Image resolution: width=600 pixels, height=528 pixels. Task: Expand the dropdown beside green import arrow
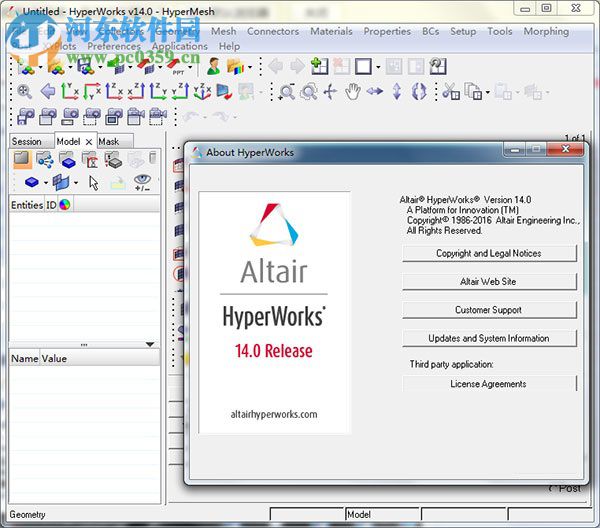click(130, 68)
